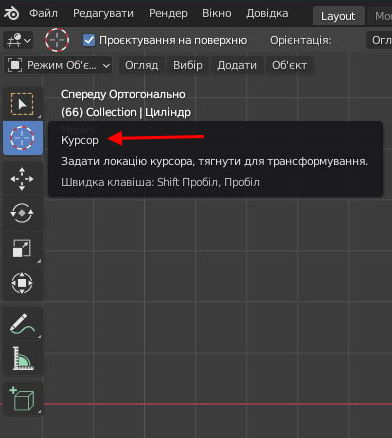This screenshot has height=438, width=392.
Task: Select the Cursor tool in toolbar
Action: pyautogui.click(x=22, y=138)
